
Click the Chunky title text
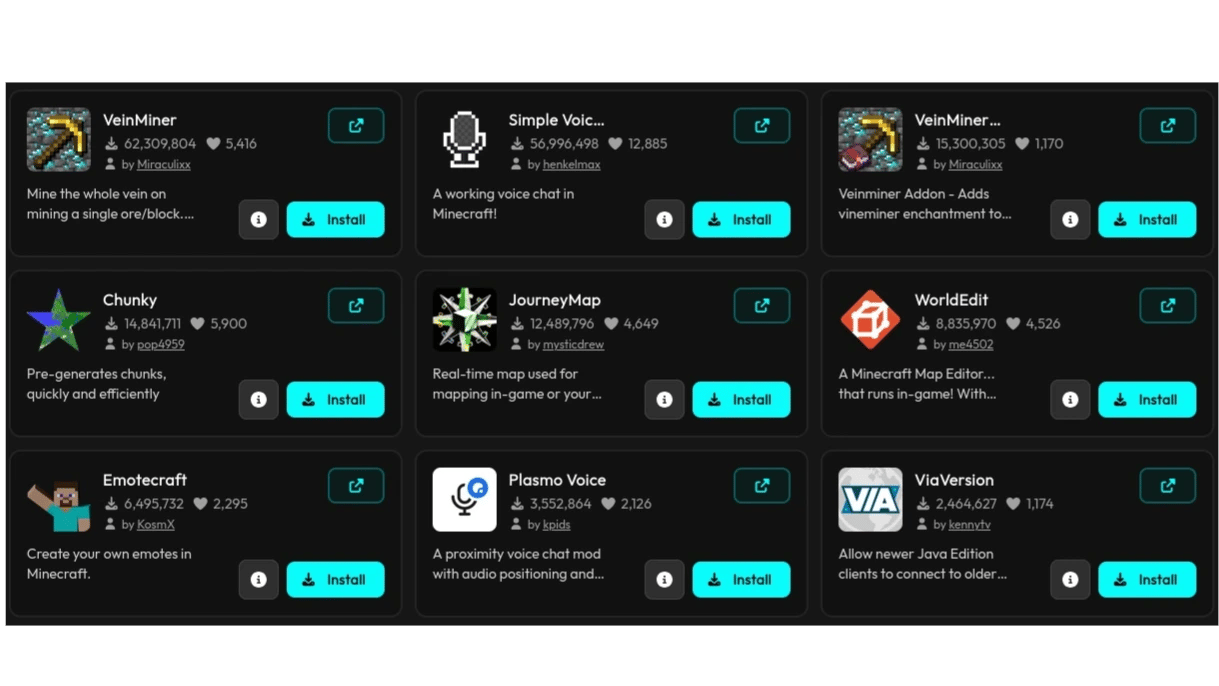pyautogui.click(x=130, y=300)
